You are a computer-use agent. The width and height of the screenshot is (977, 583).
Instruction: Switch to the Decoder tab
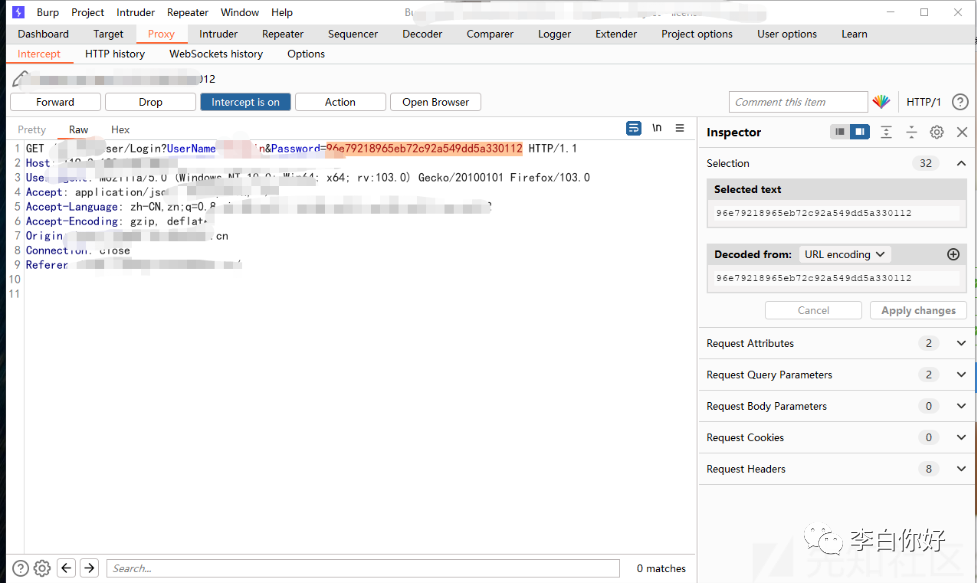422,34
